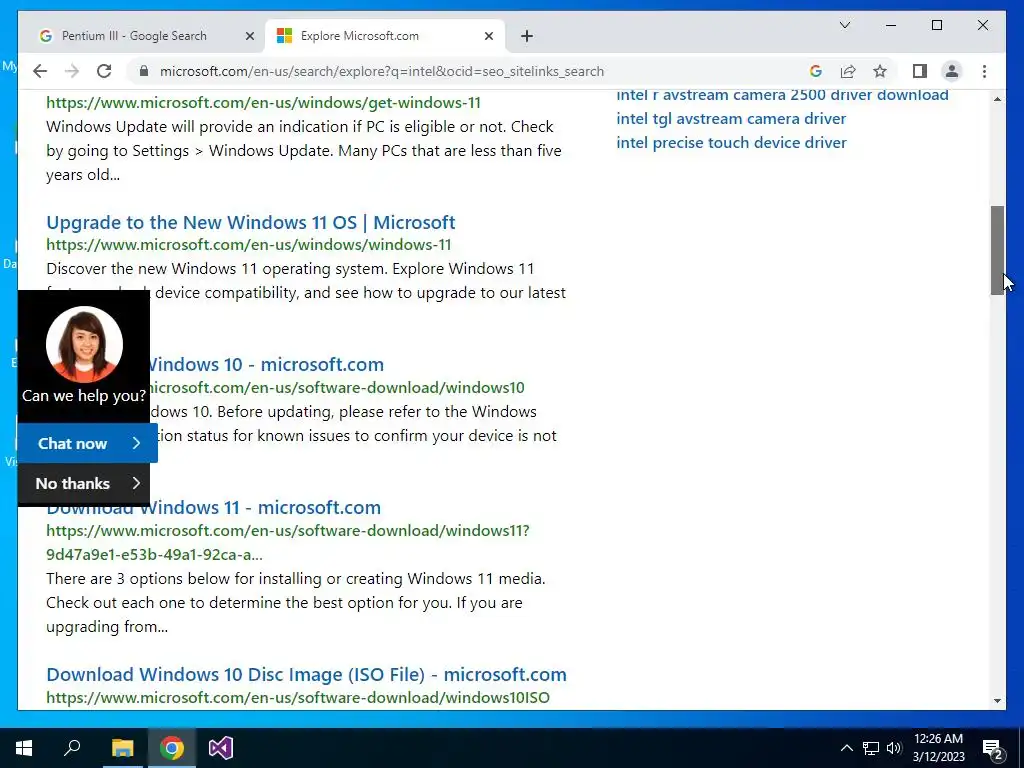The height and width of the screenshot is (768, 1024).
Task: Click the get-windows-11 green URL
Action: coord(263,103)
